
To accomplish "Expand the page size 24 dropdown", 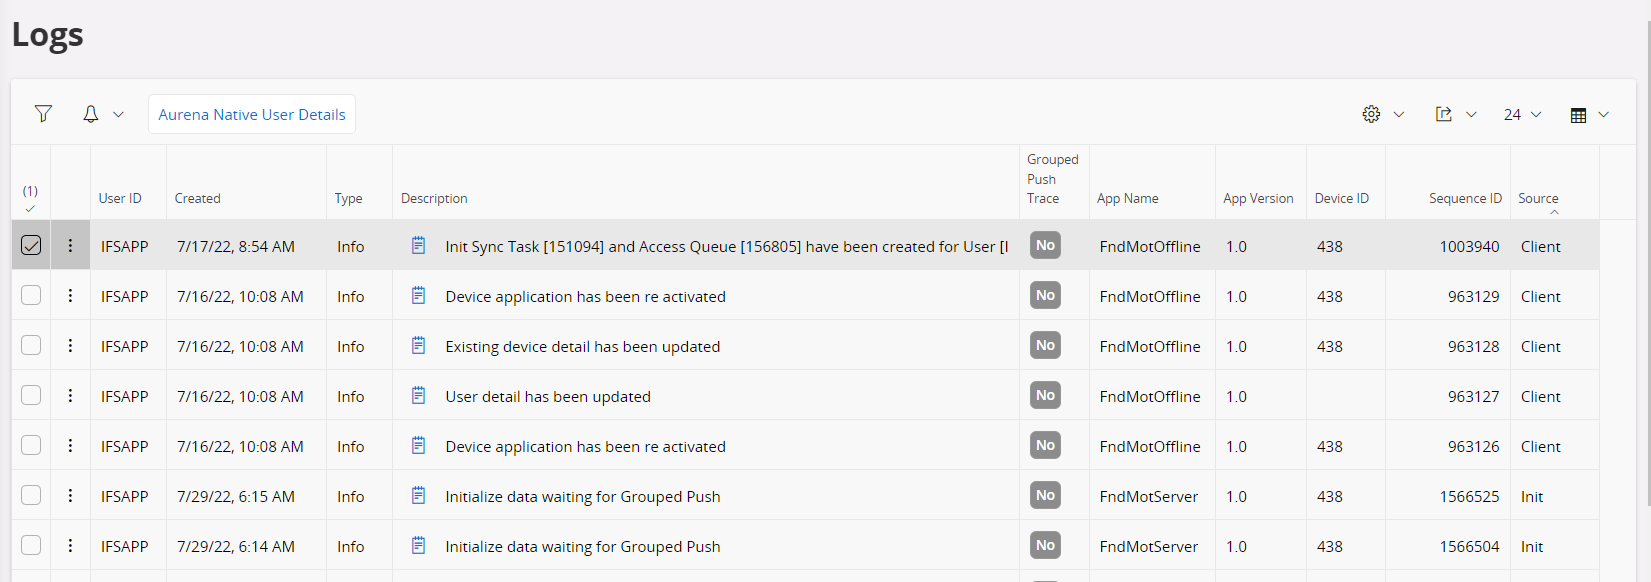I will tap(1522, 115).
